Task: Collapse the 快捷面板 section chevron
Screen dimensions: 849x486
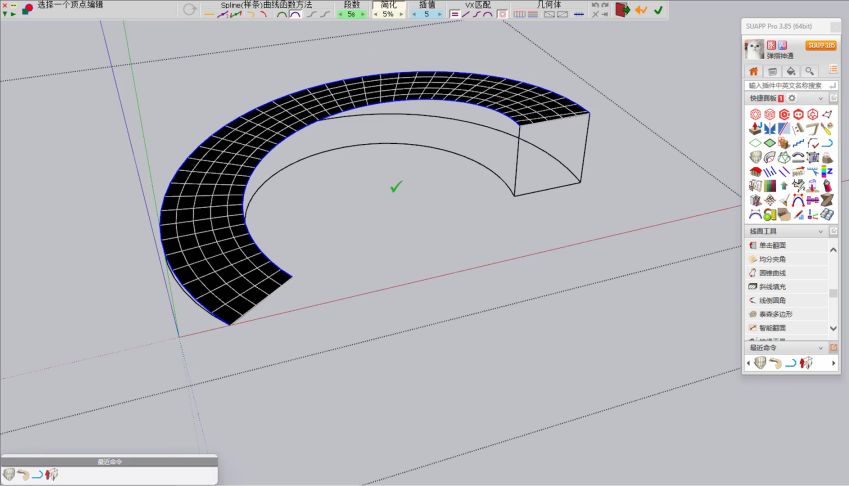Action: [x=821, y=98]
